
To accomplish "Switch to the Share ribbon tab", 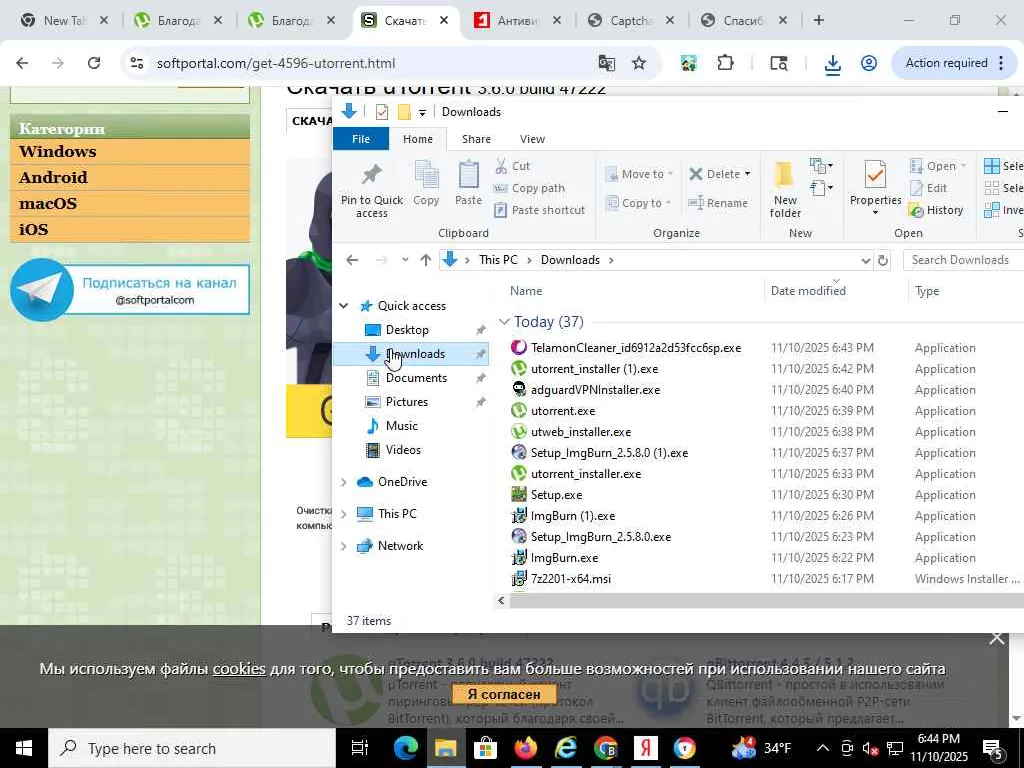I will click(476, 139).
